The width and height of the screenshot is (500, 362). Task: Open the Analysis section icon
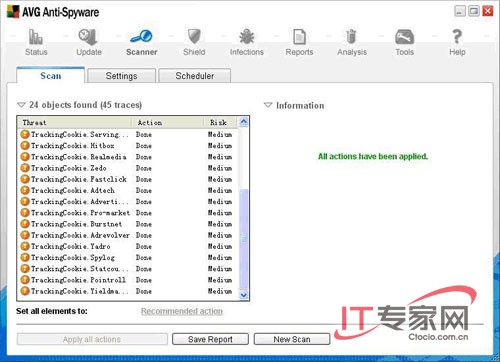(x=351, y=37)
